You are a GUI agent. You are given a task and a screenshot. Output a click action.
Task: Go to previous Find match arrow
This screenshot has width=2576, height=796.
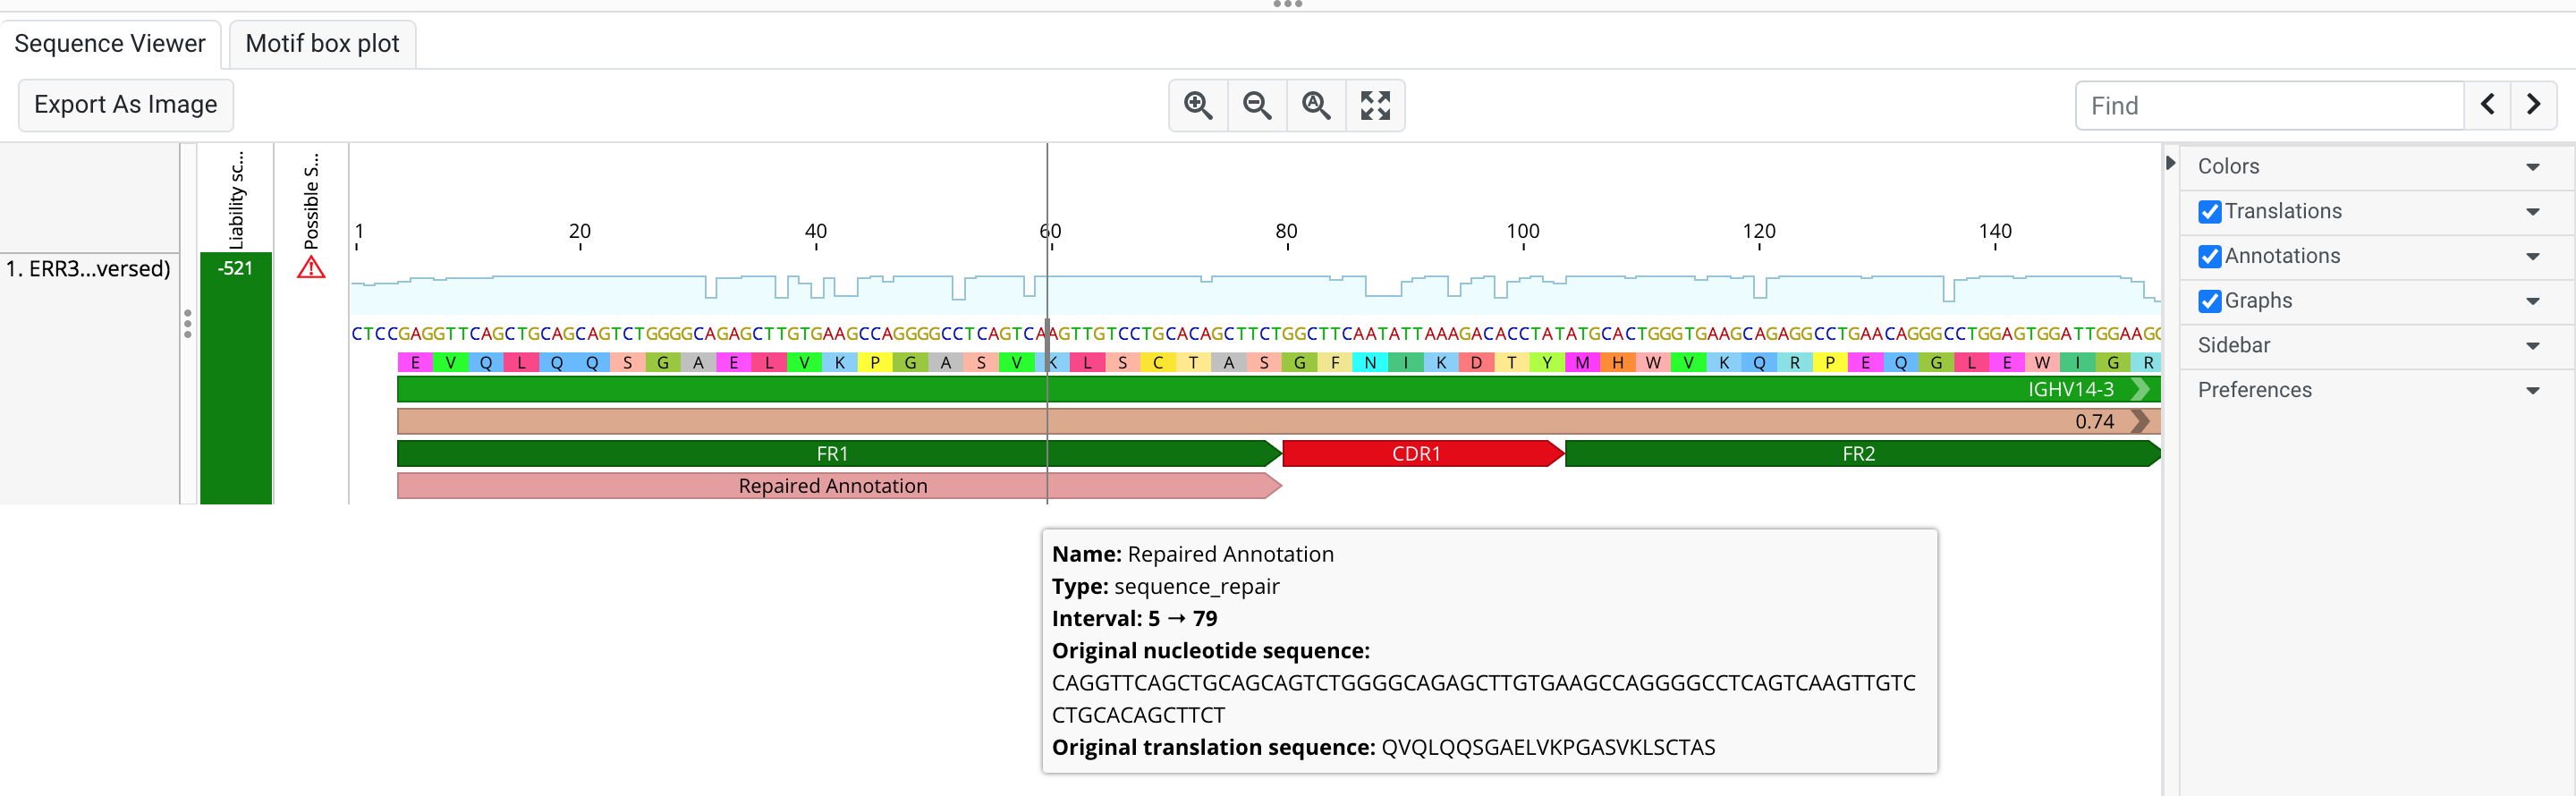tap(2488, 105)
